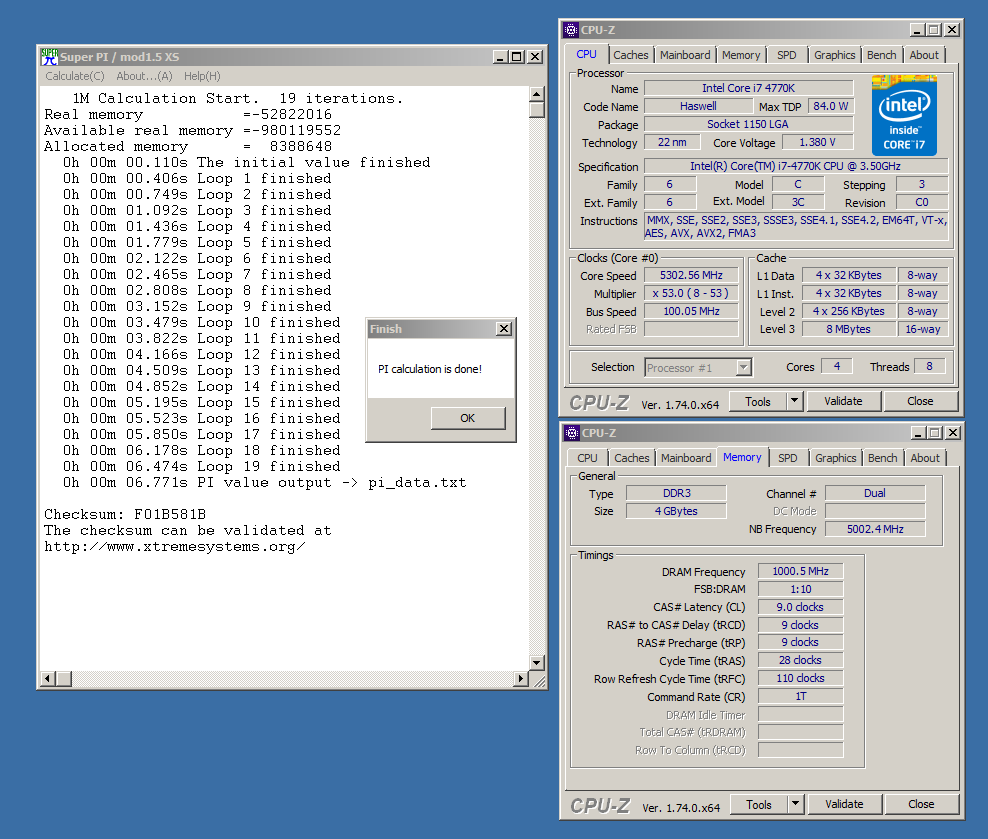Click the Multiplier x 53.0 ( 8 - 53 ) value

coord(691,294)
